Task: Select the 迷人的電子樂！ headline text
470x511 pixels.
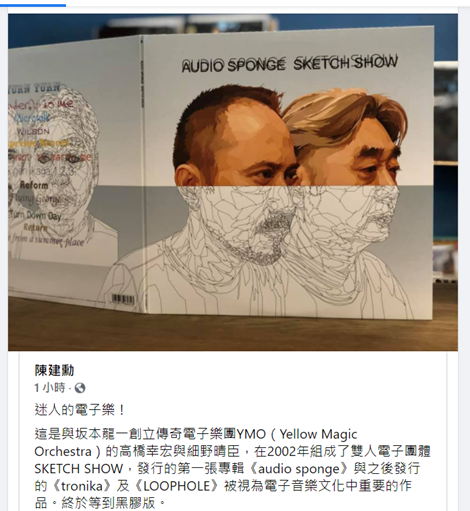Action: tap(79, 410)
